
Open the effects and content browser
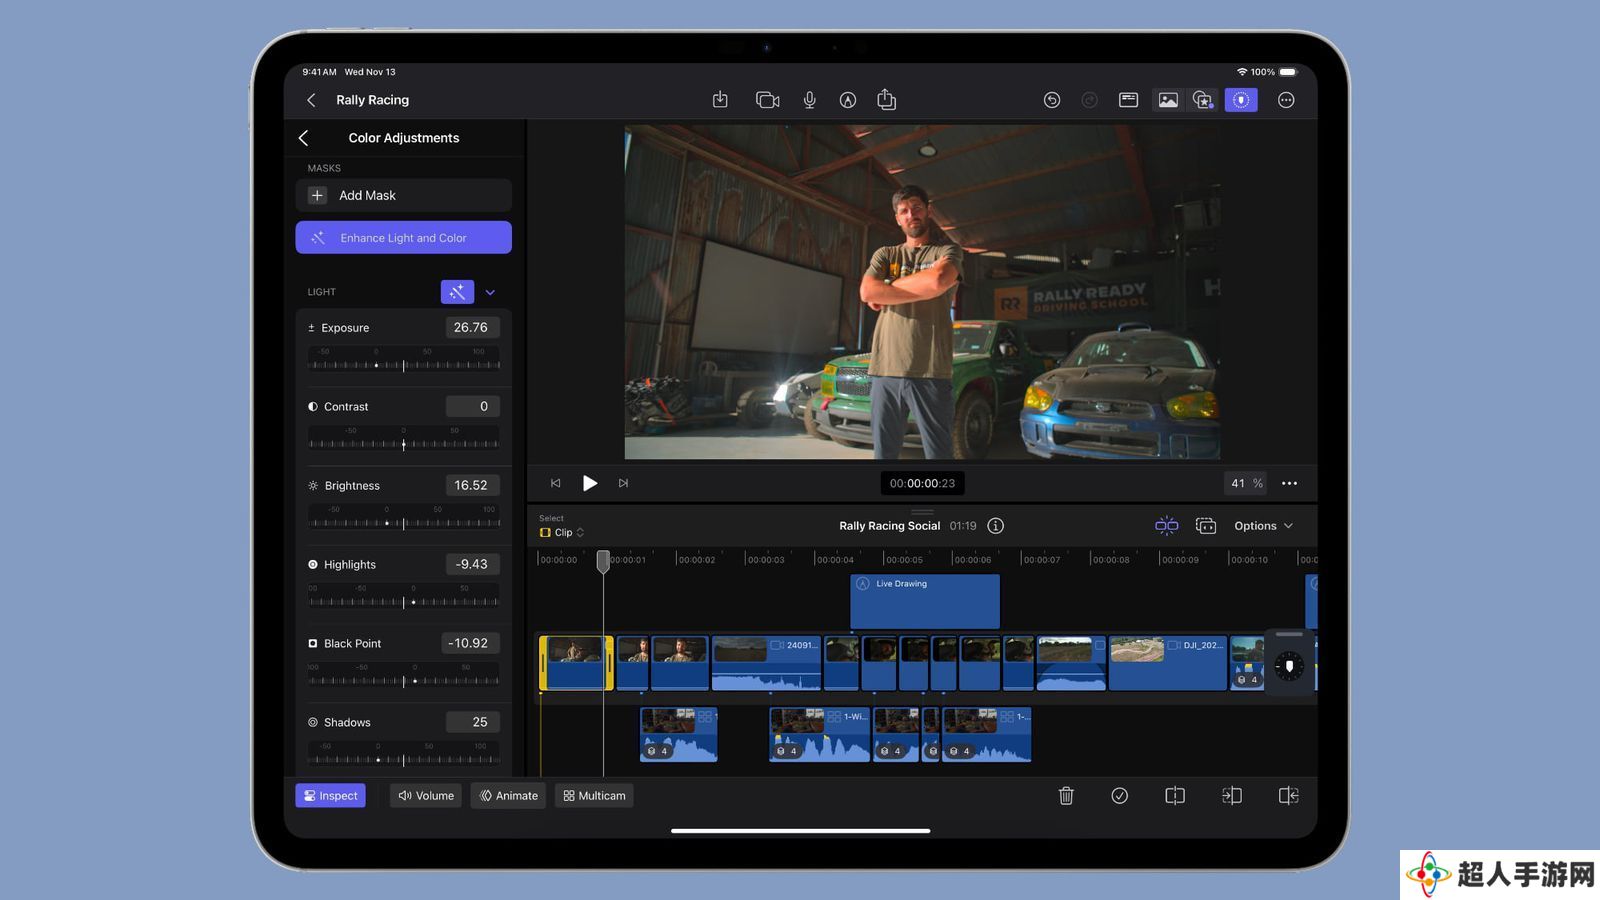(x=1203, y=100)
